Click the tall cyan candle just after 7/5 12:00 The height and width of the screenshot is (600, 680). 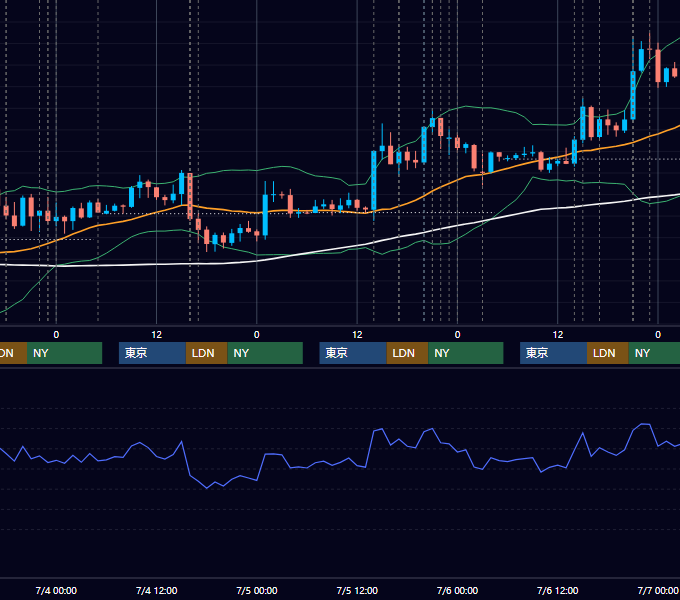click(x=374, y=180)
